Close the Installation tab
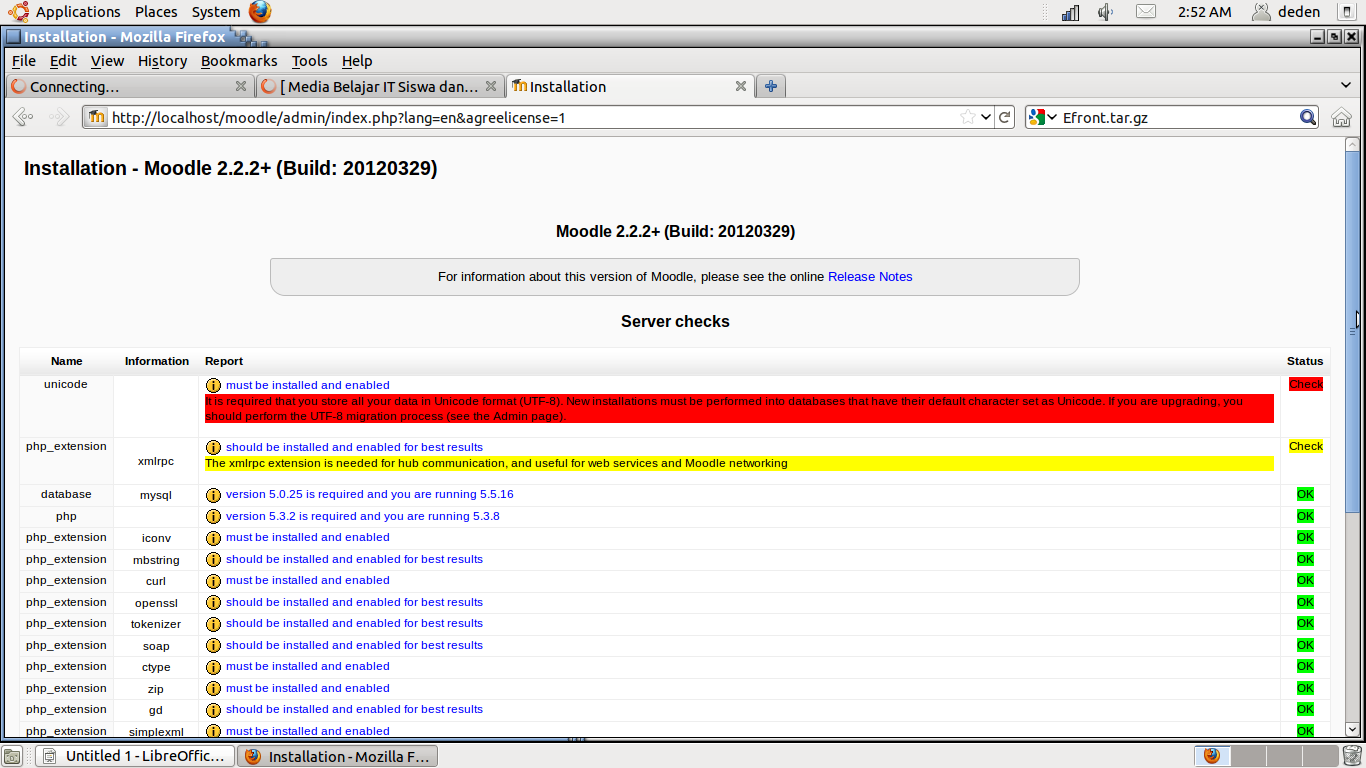The image size is (1366, 768). coord(741,86)
